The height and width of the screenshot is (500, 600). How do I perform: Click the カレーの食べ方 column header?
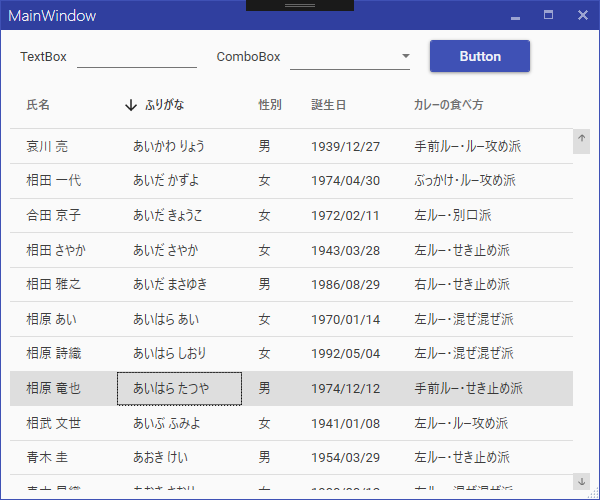point(449,105)
